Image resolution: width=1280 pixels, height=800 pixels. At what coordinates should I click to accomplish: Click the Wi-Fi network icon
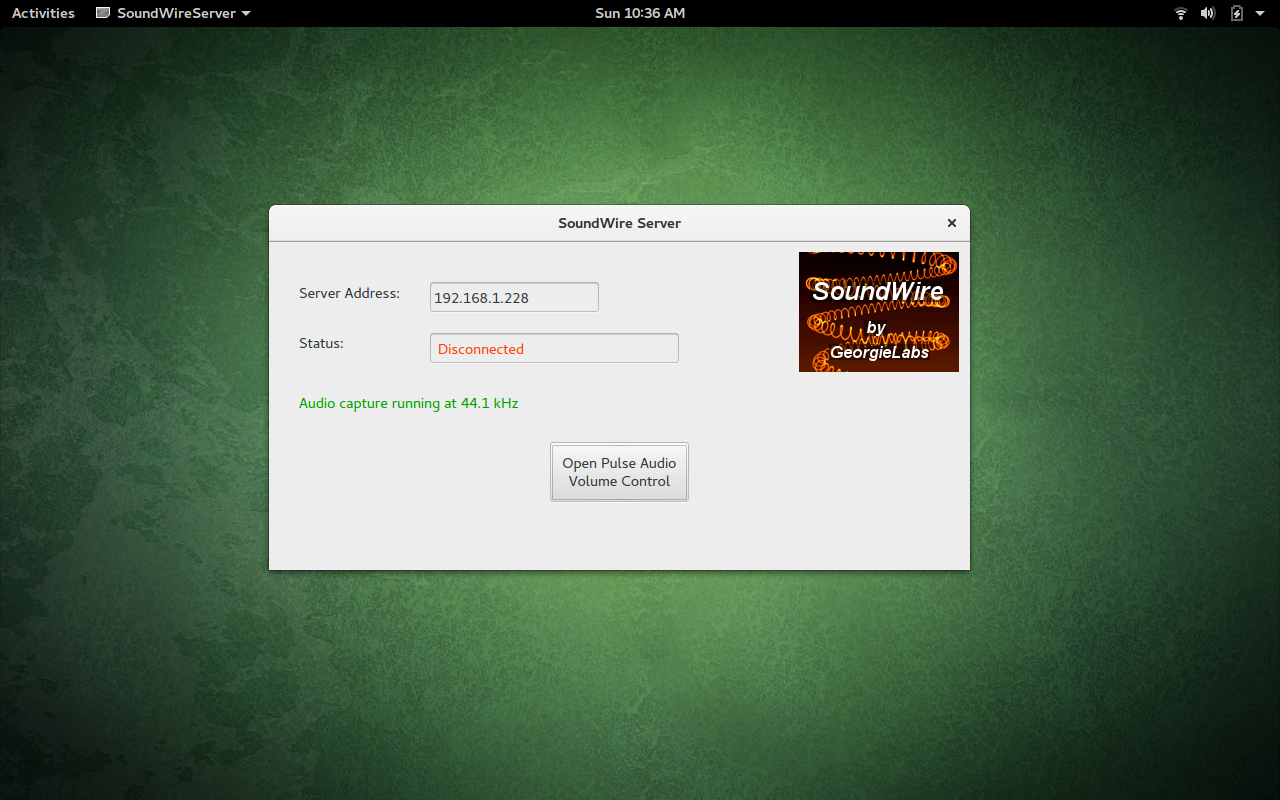pyautogui.click(x=1181, y=13)
